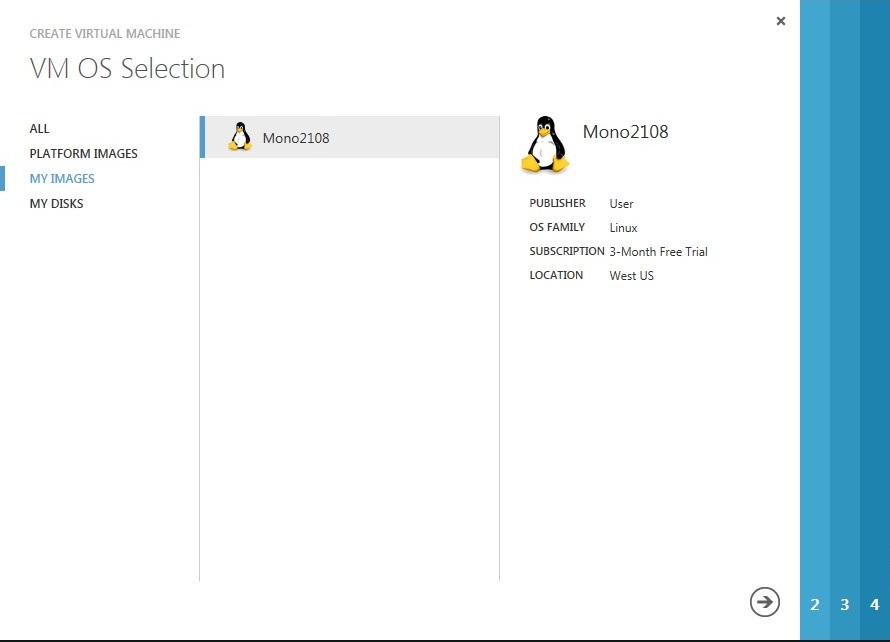
Task: Show ALL images category
Action: click(x=40, y=129)
